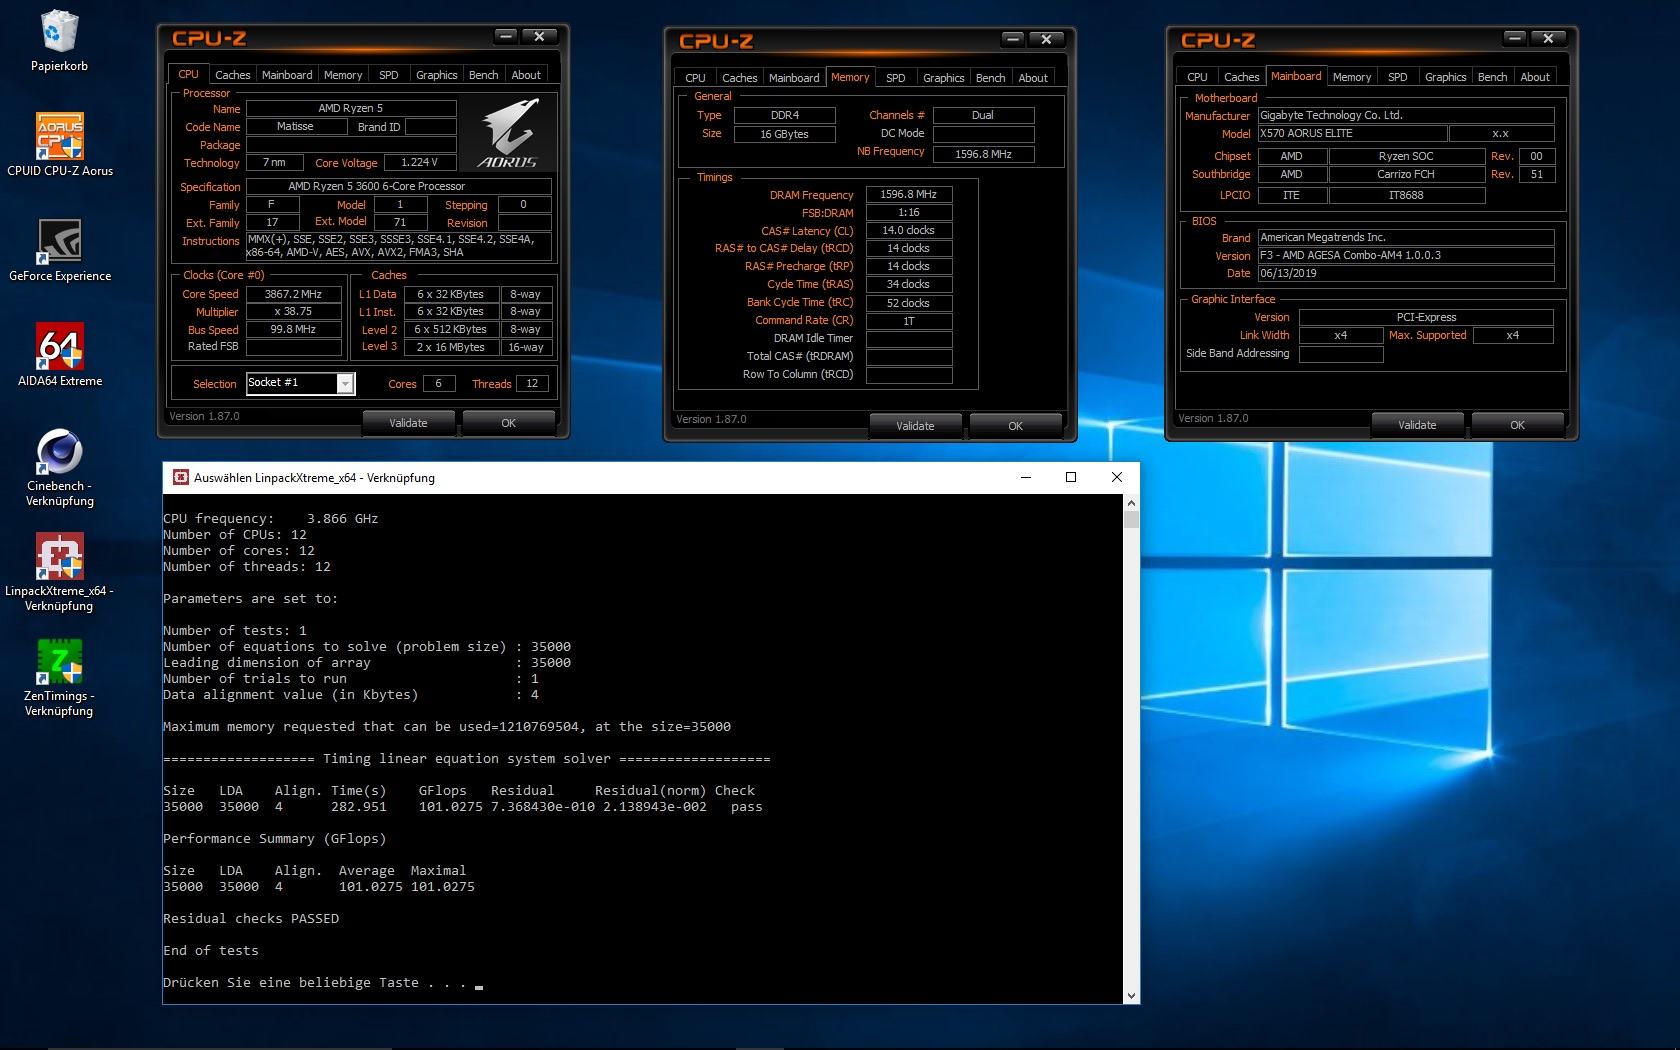Click the memory Type field DDR4
Image resolution: width=1680 pixels, height=1050 pixels.
(x=785, y=115)
